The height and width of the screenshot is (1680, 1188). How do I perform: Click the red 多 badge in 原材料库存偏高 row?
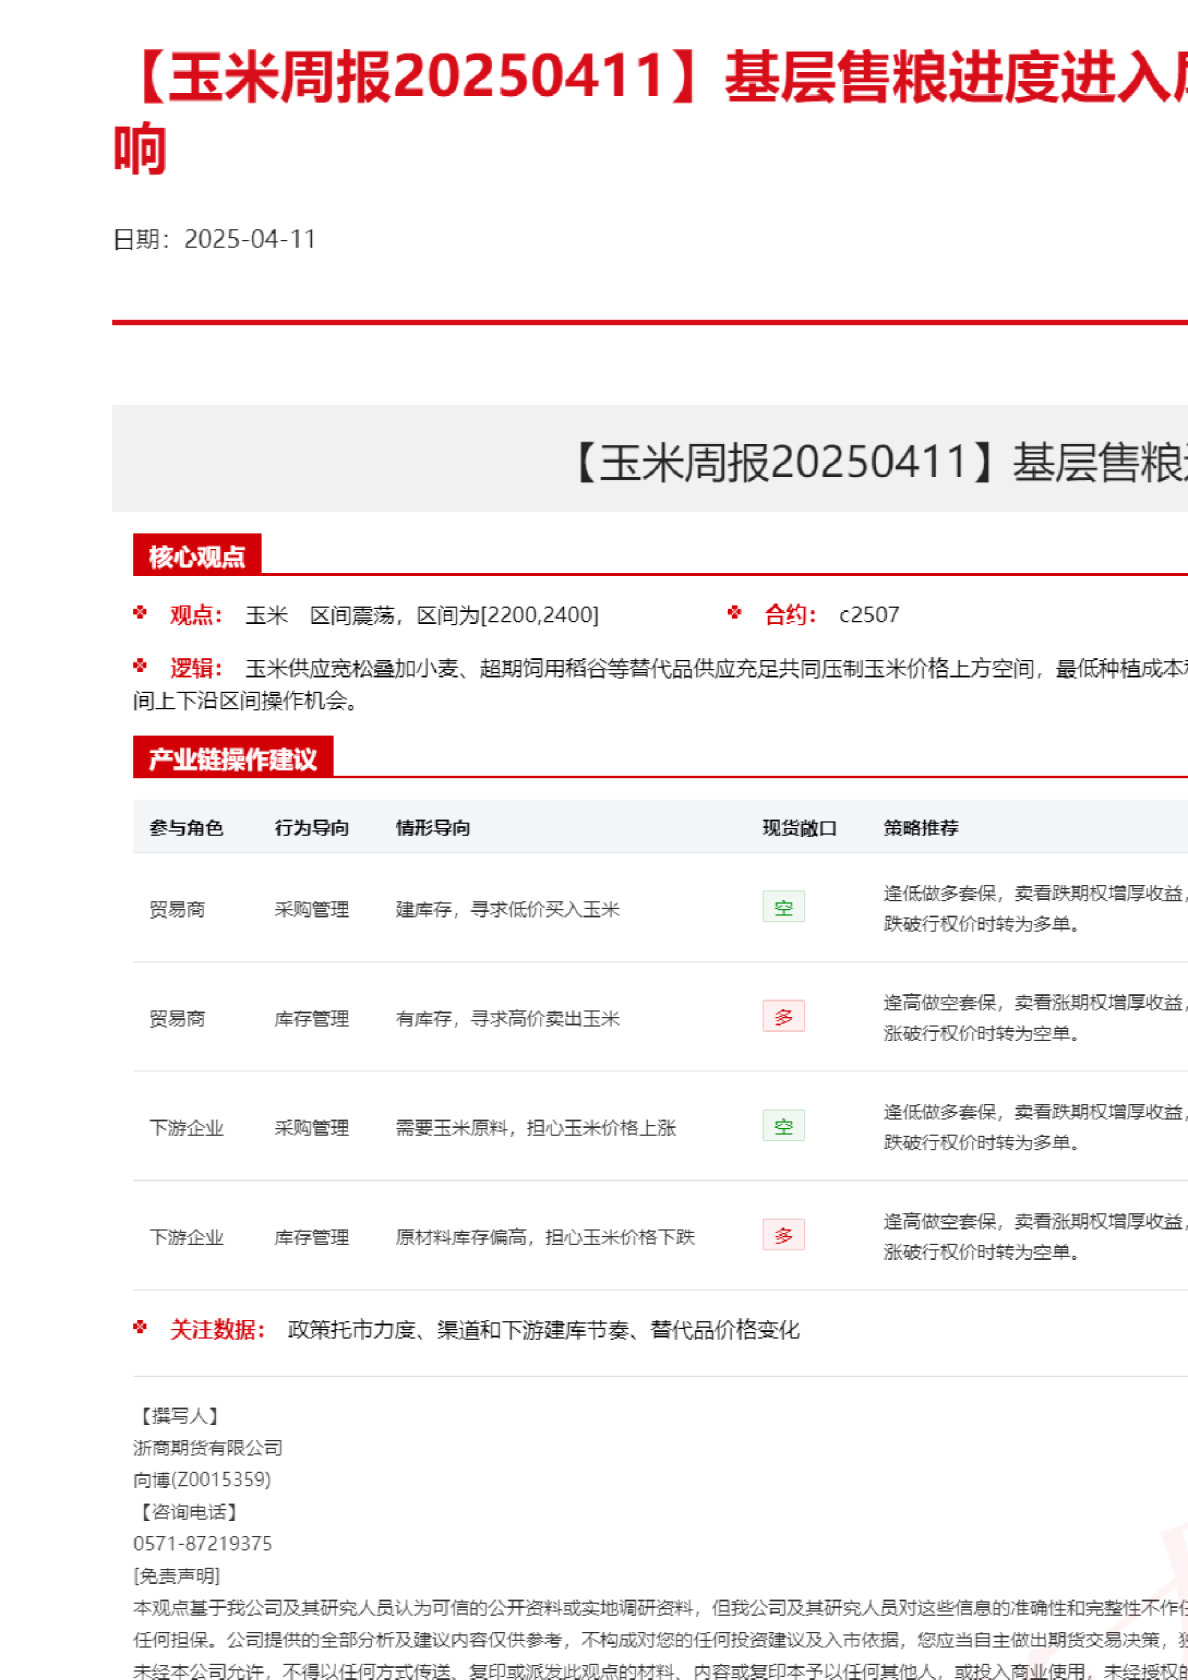pos(783,1236)
